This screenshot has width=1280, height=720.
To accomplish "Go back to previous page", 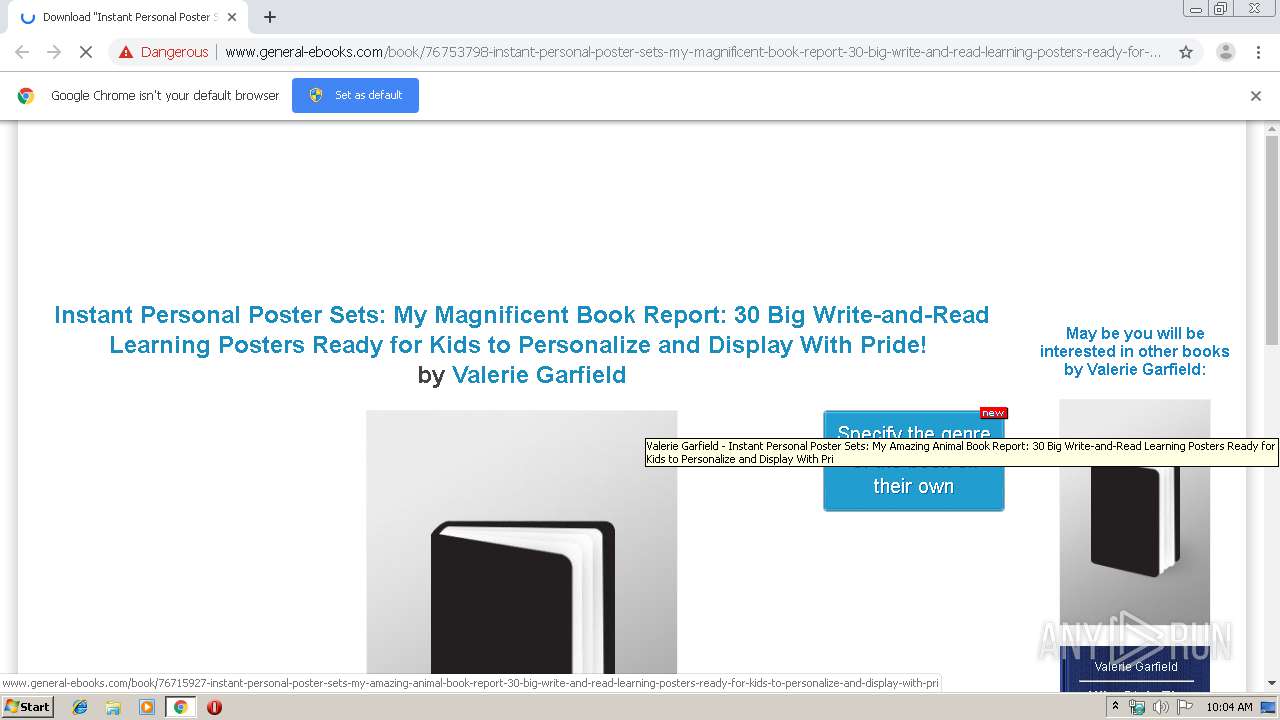I will coord(22,52).
